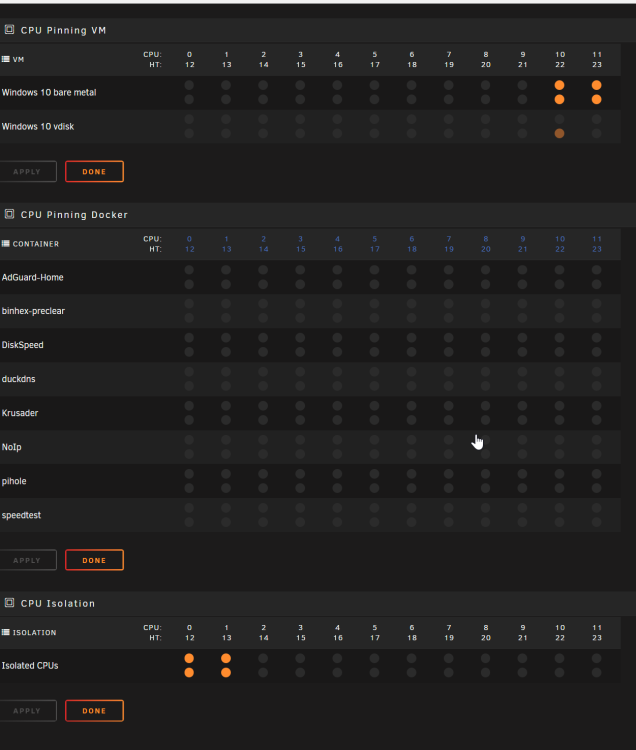Click the list icon beside ISOLATION header

(x=6, y=632)
